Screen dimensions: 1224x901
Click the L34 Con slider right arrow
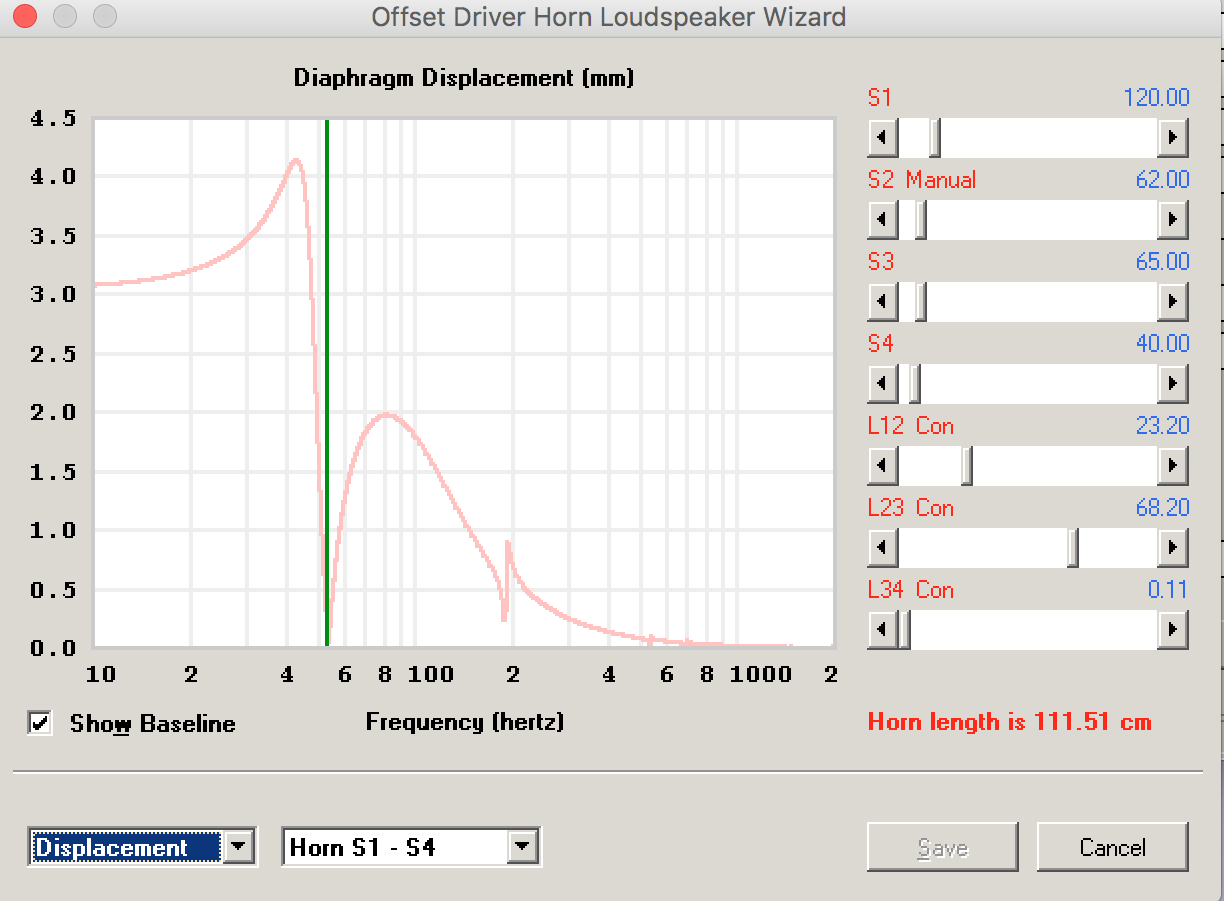pos(1172,629)
